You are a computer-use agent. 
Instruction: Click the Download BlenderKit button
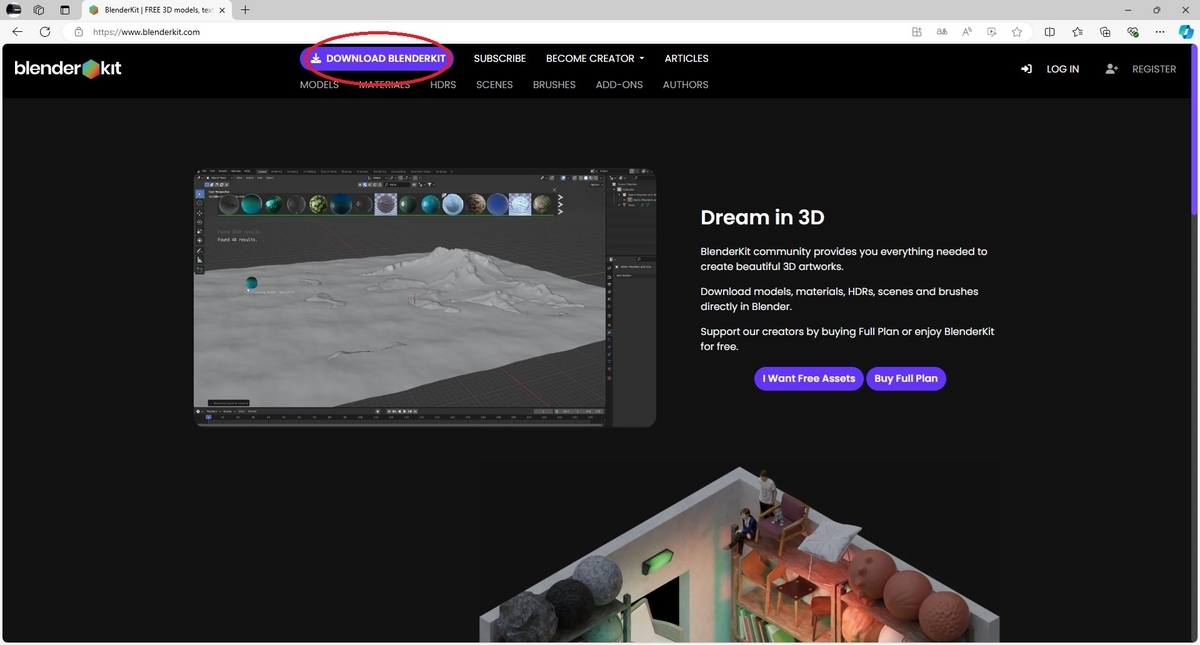377,58
